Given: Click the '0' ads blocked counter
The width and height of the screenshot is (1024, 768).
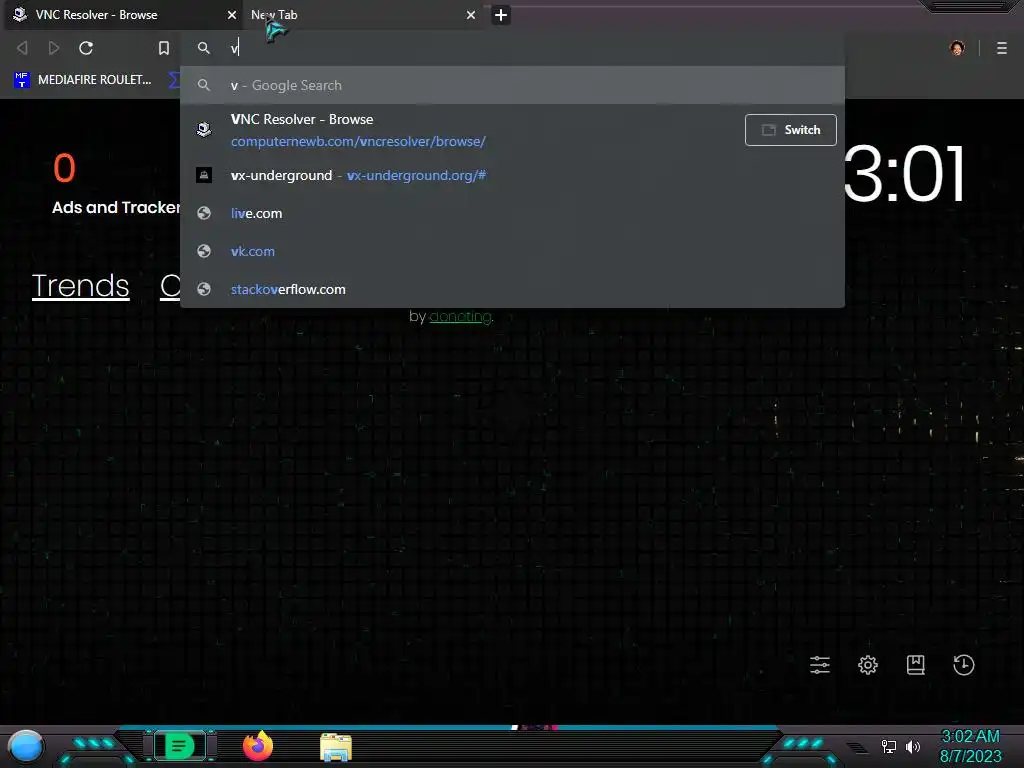Looking at the screenshot, I should tap(64, 168).
